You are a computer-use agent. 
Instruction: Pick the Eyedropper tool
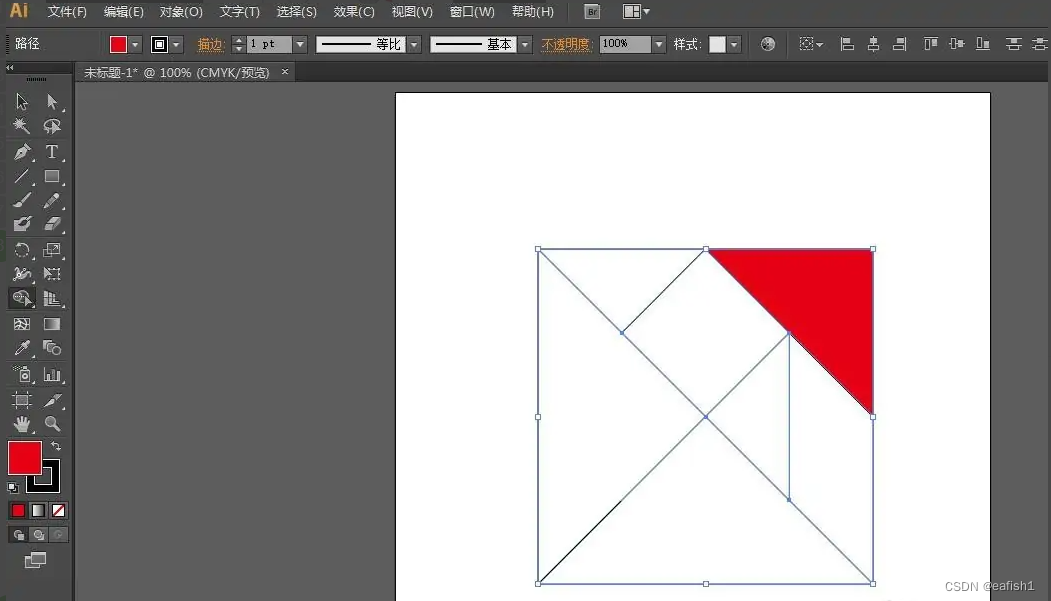(21, 348)
